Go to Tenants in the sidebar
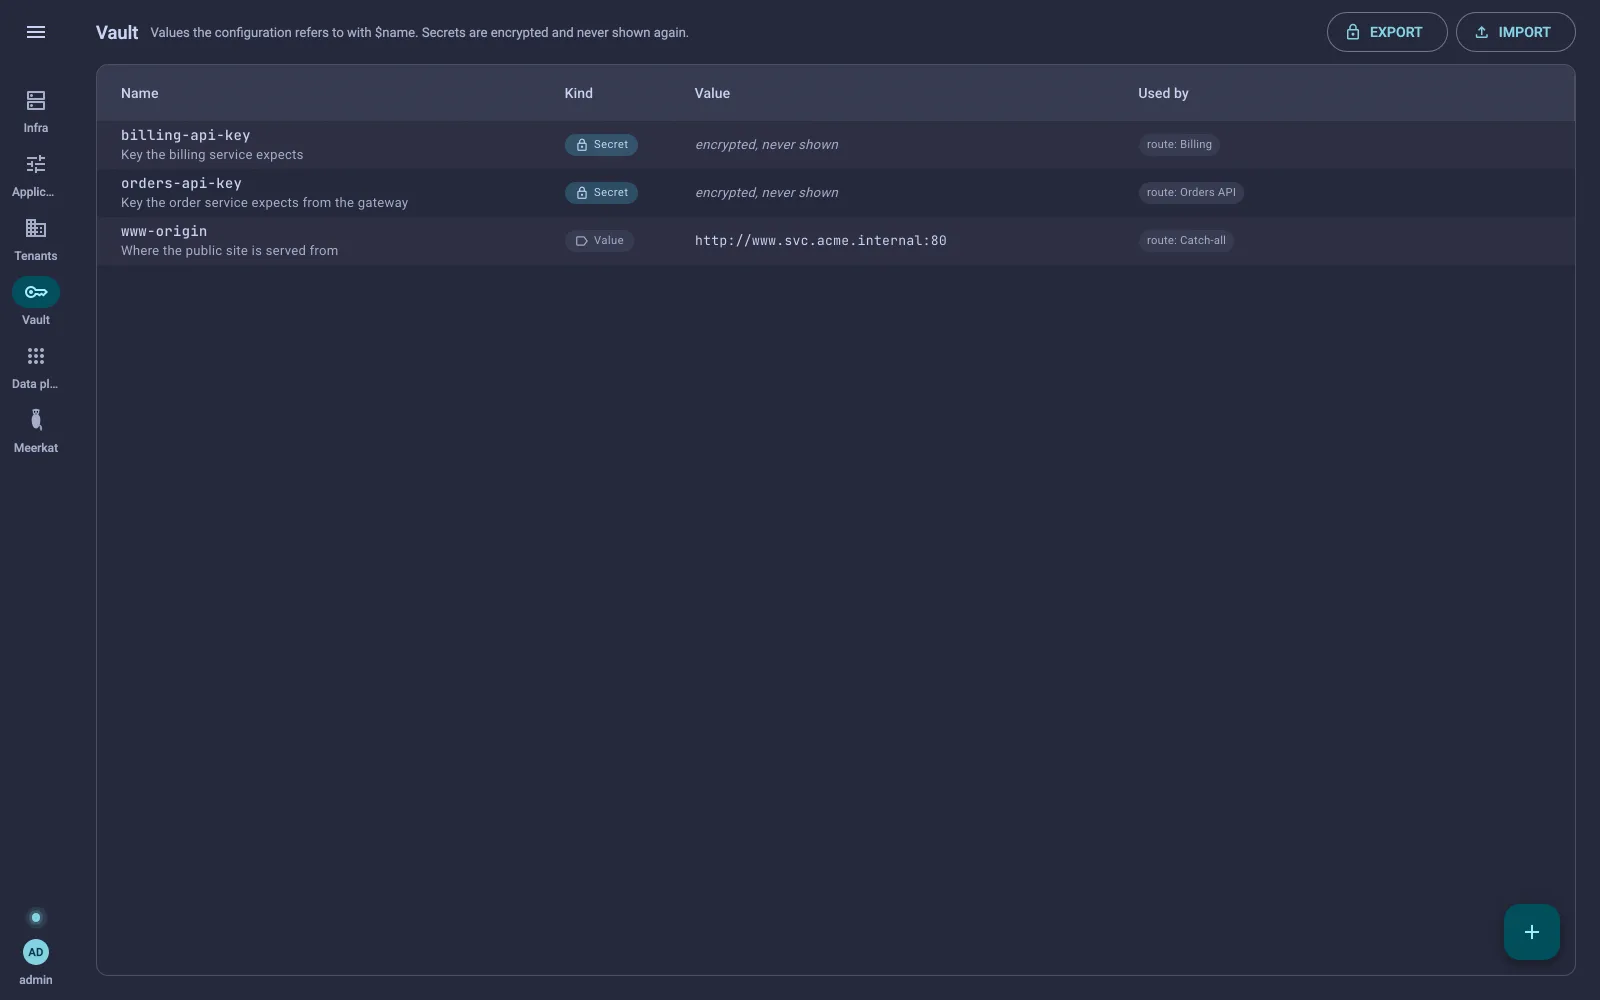This screenshot has height=1000, width=1600. coord(36,239)
